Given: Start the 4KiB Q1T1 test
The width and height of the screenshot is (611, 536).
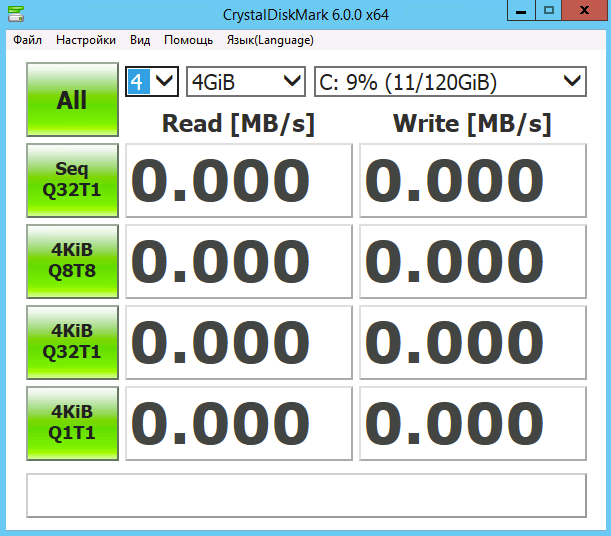Looking at the screenshot, I should point(72,421).
